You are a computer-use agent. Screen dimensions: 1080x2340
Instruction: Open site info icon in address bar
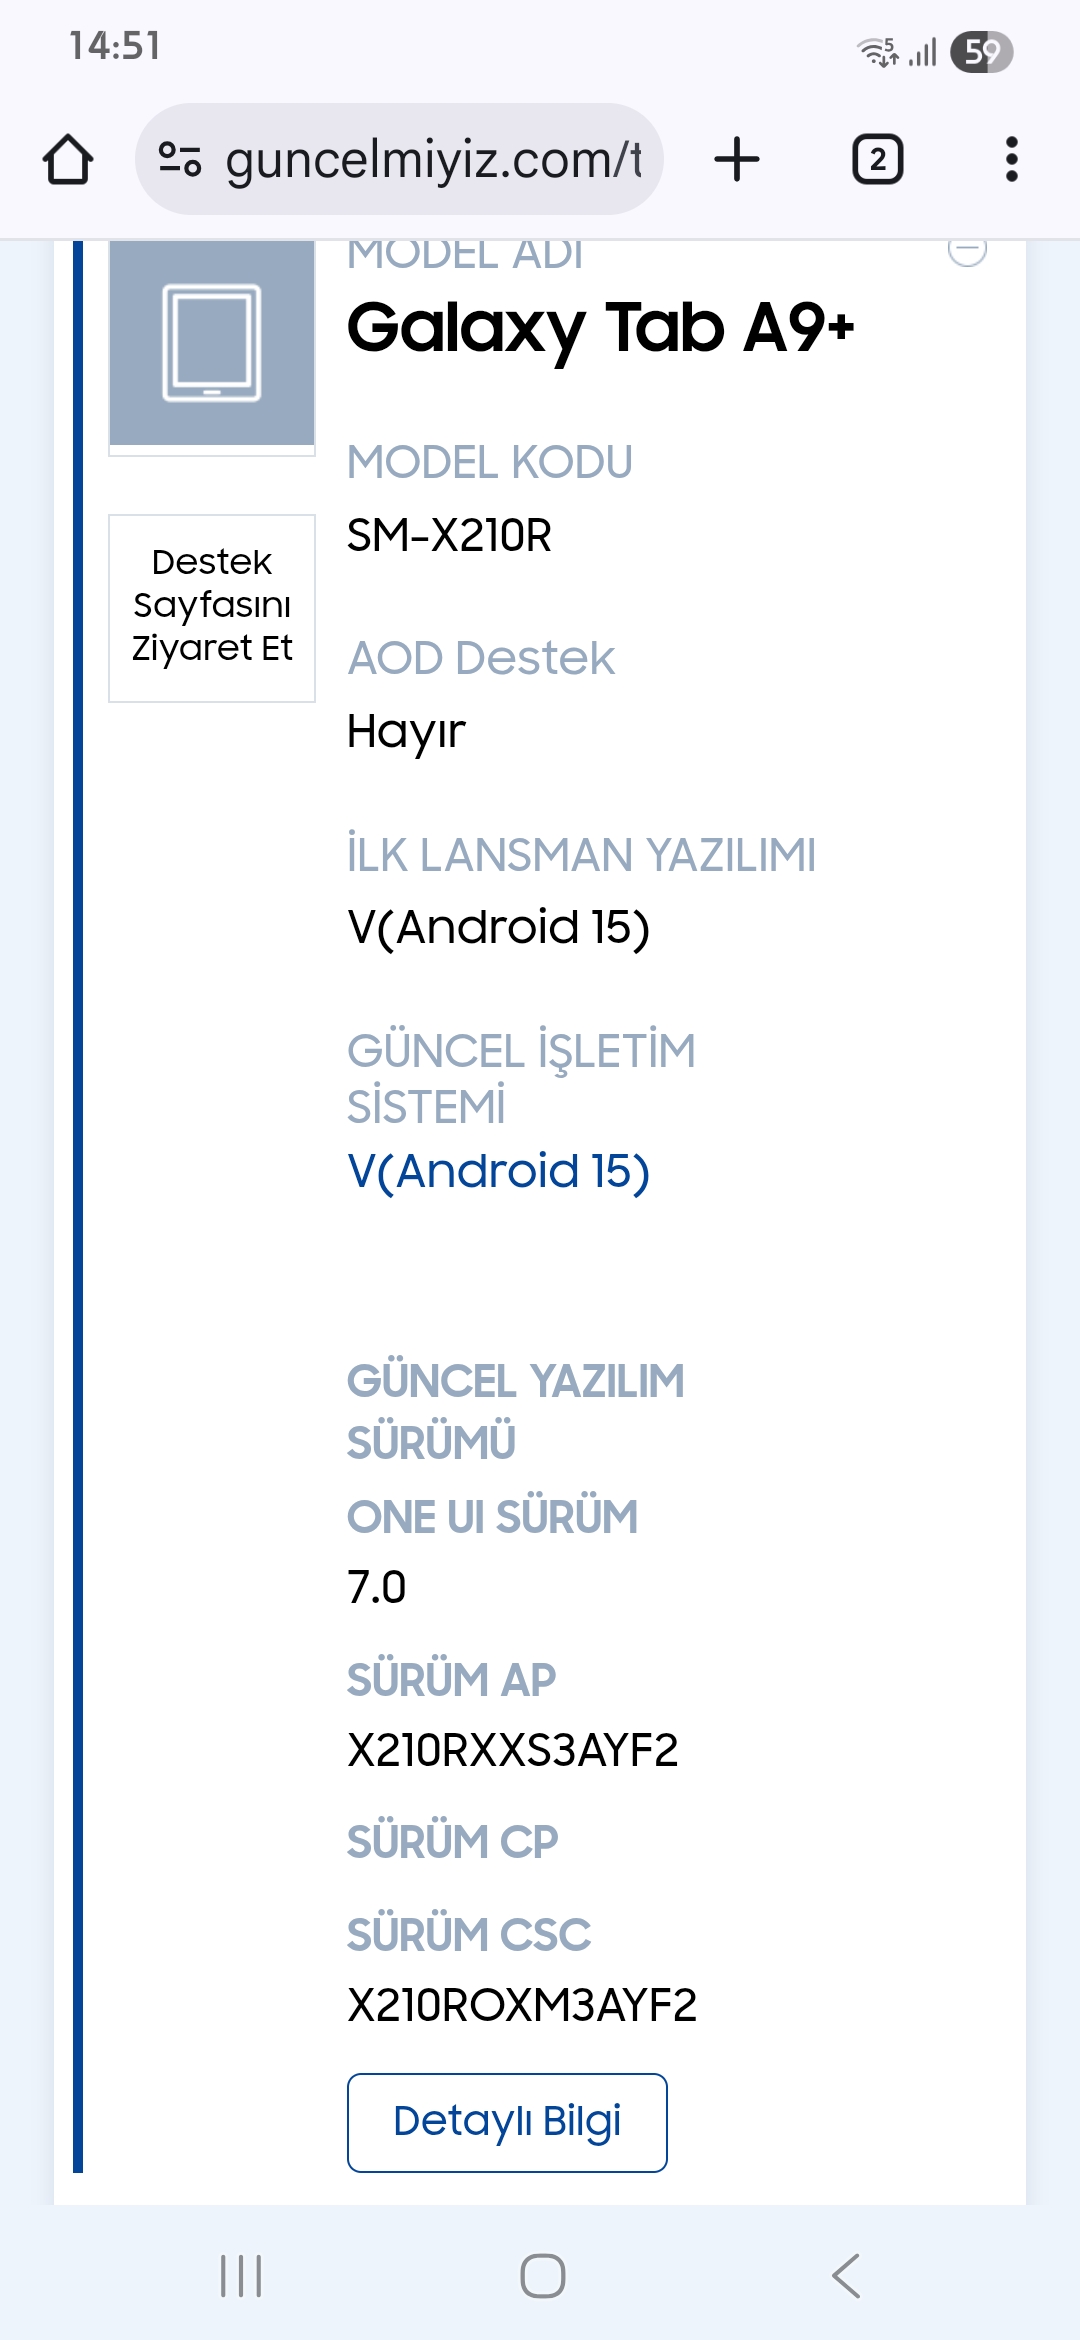[x=180, y=159]
